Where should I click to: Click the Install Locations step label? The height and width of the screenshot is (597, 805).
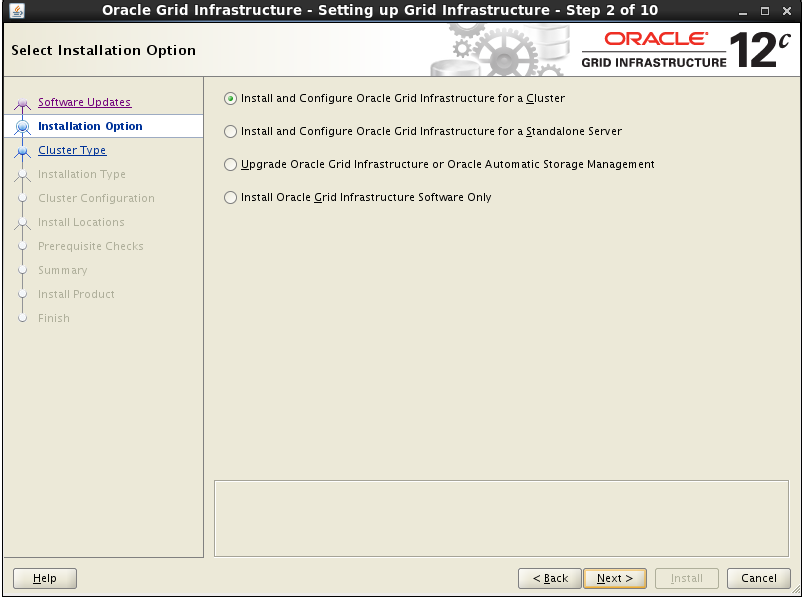click(81, 222)
